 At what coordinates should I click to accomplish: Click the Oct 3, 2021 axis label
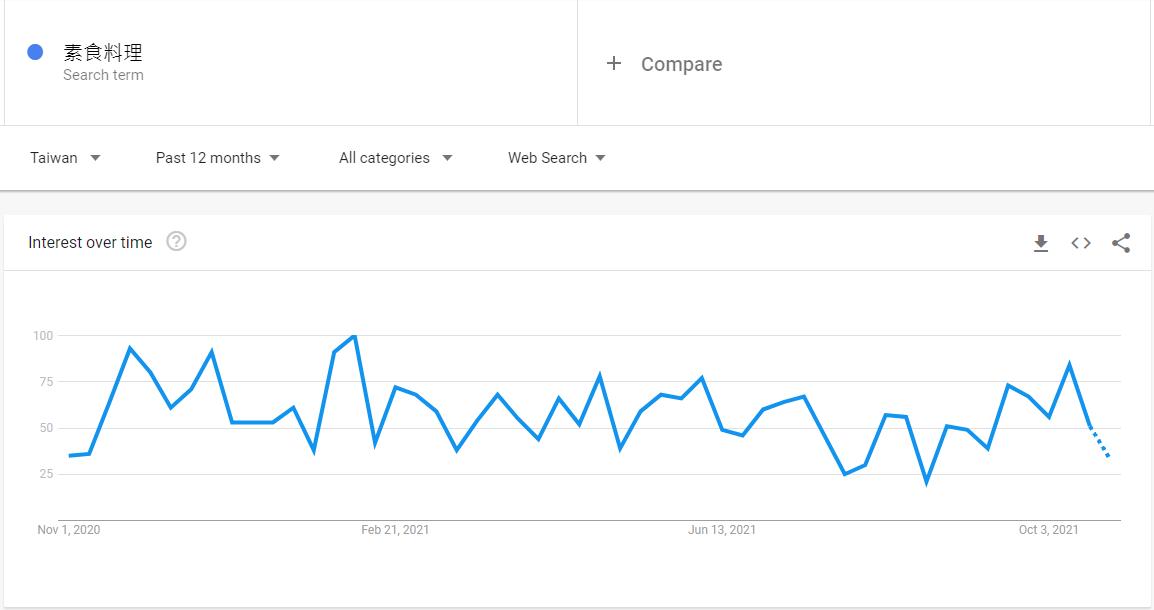click(x=1048, y=530)
